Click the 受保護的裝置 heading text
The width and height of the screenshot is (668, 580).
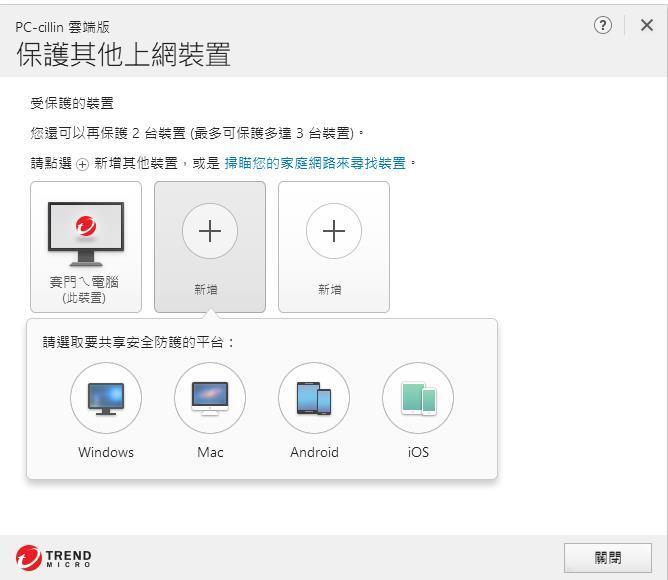pos(72,103)
